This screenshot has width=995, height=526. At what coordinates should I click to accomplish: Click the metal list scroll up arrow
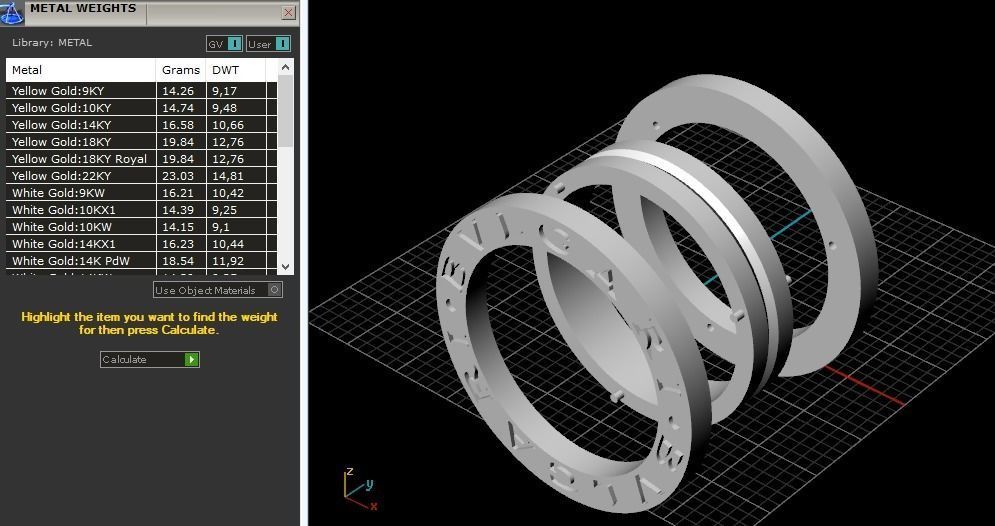click(286, 66)
